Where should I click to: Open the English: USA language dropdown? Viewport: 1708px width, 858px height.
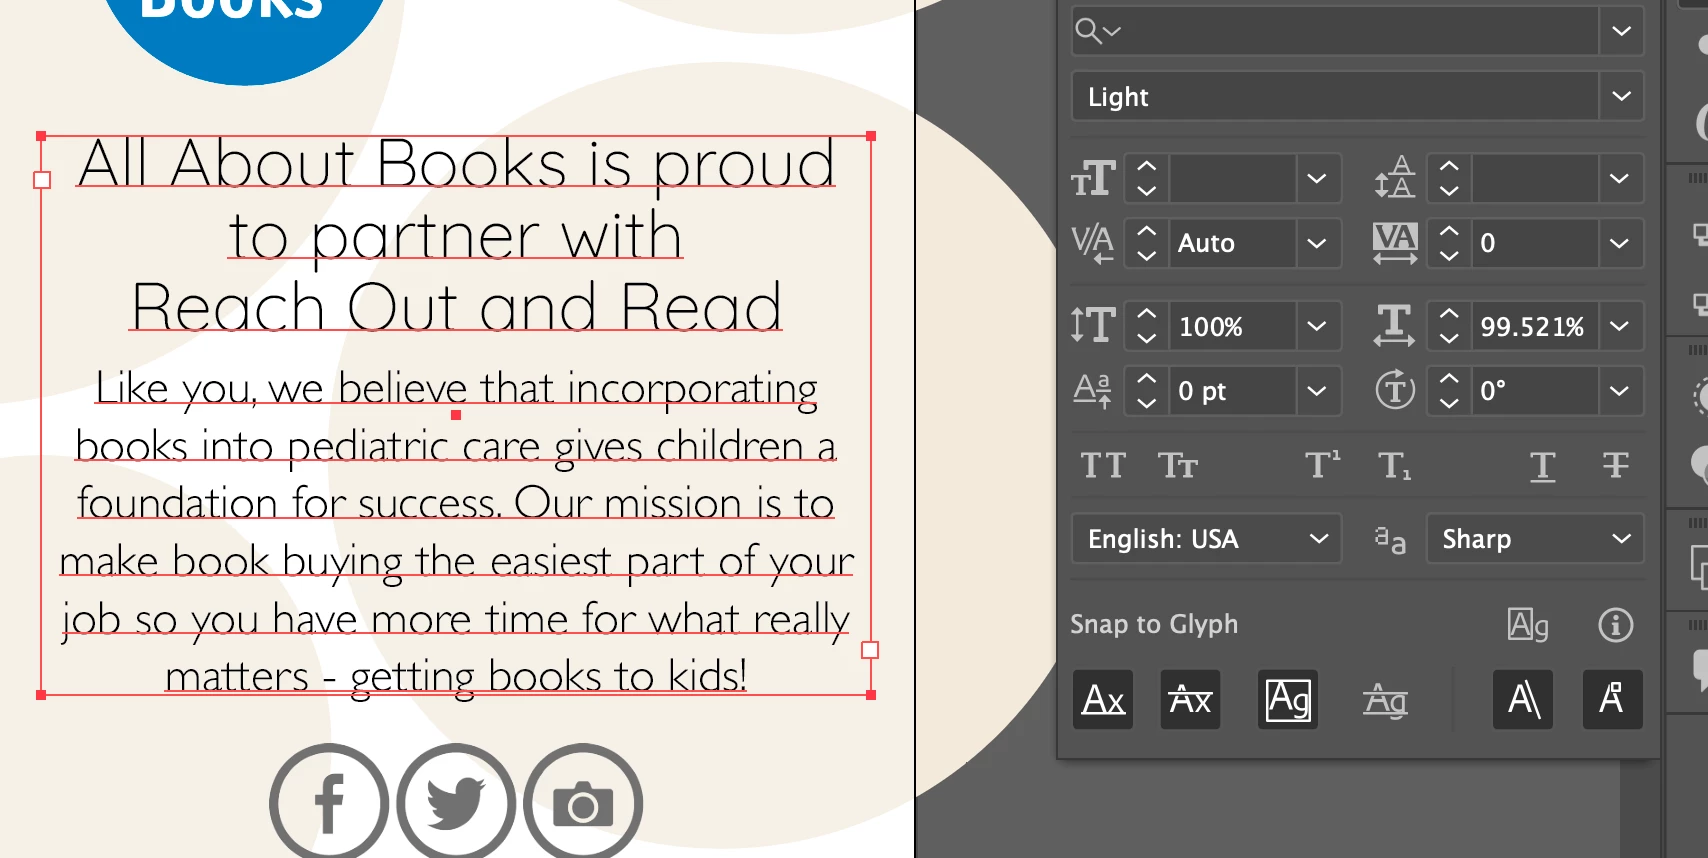1206,539
